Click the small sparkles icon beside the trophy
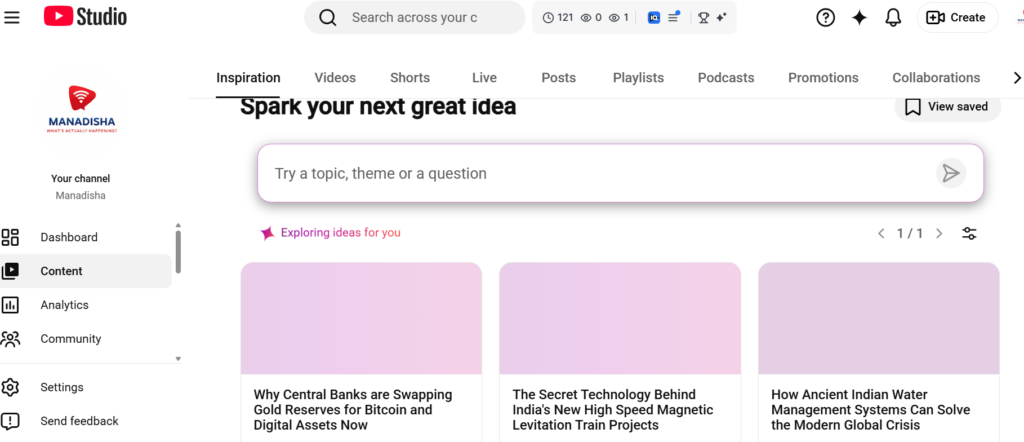The image size is (1024, 442). coord(721,18)
